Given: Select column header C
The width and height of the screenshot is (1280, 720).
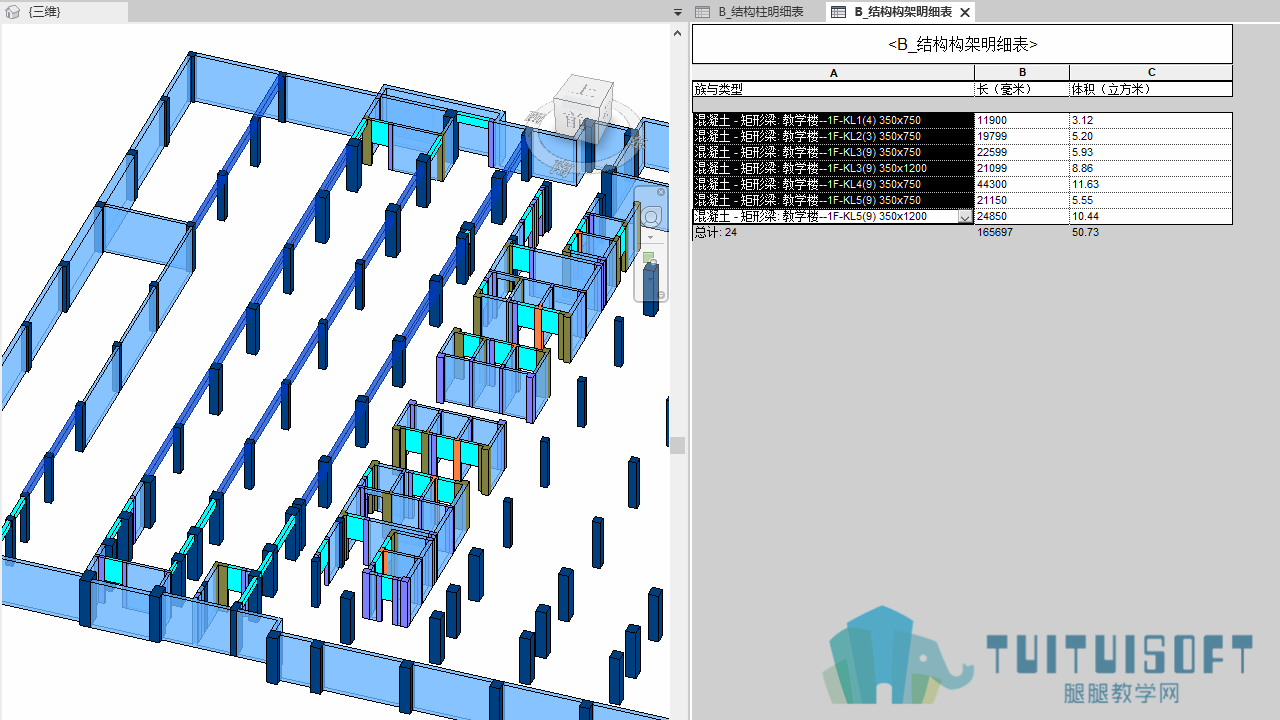Looking at the screenshot, I should (1151, 73).
